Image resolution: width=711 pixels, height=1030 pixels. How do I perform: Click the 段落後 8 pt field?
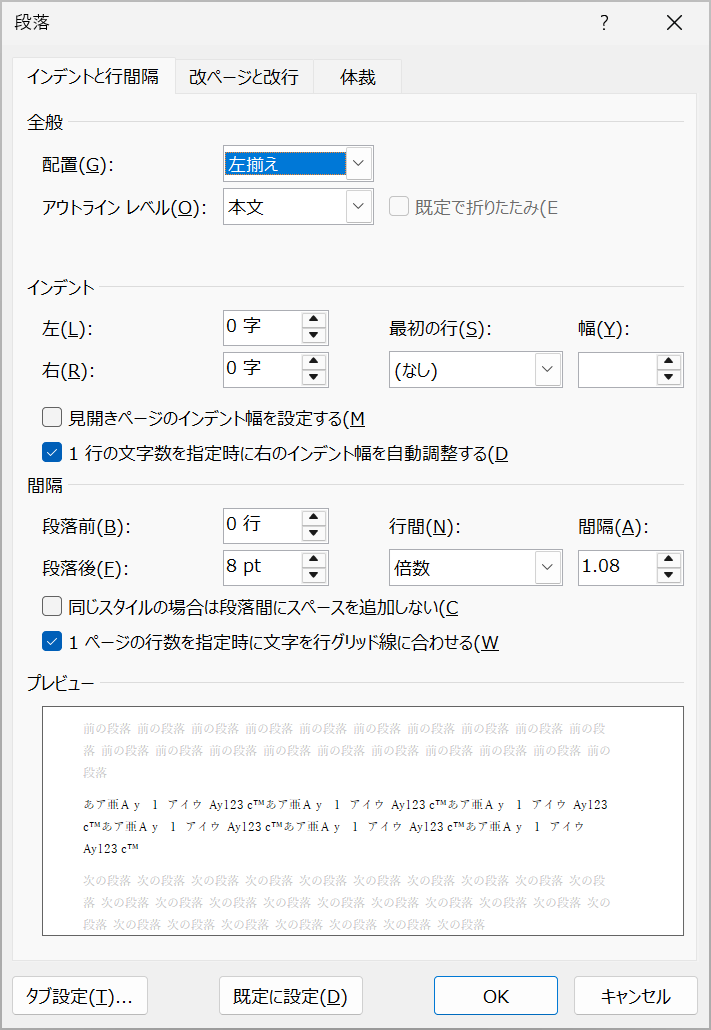[x=263, y=567]
